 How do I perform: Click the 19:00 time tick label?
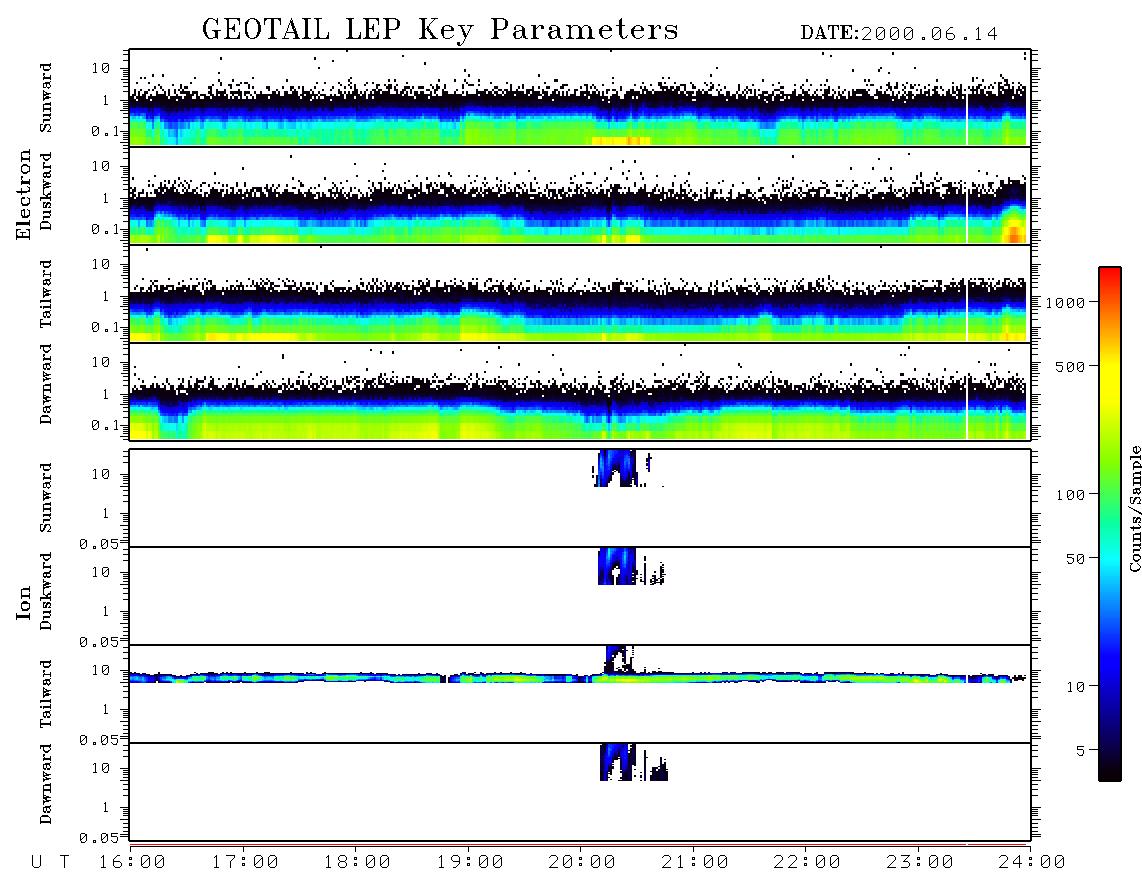[x=470, y=863]
